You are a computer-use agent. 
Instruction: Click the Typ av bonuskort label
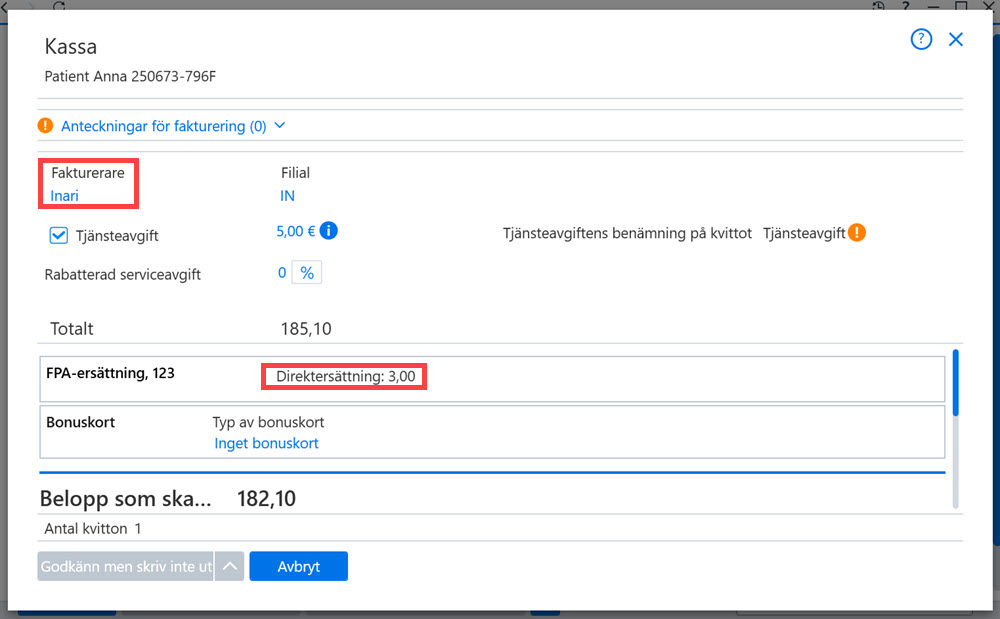point(268,422)
